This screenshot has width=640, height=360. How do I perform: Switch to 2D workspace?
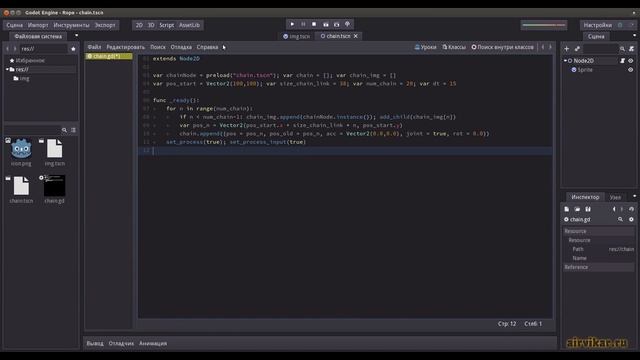[x=139, y=25]
